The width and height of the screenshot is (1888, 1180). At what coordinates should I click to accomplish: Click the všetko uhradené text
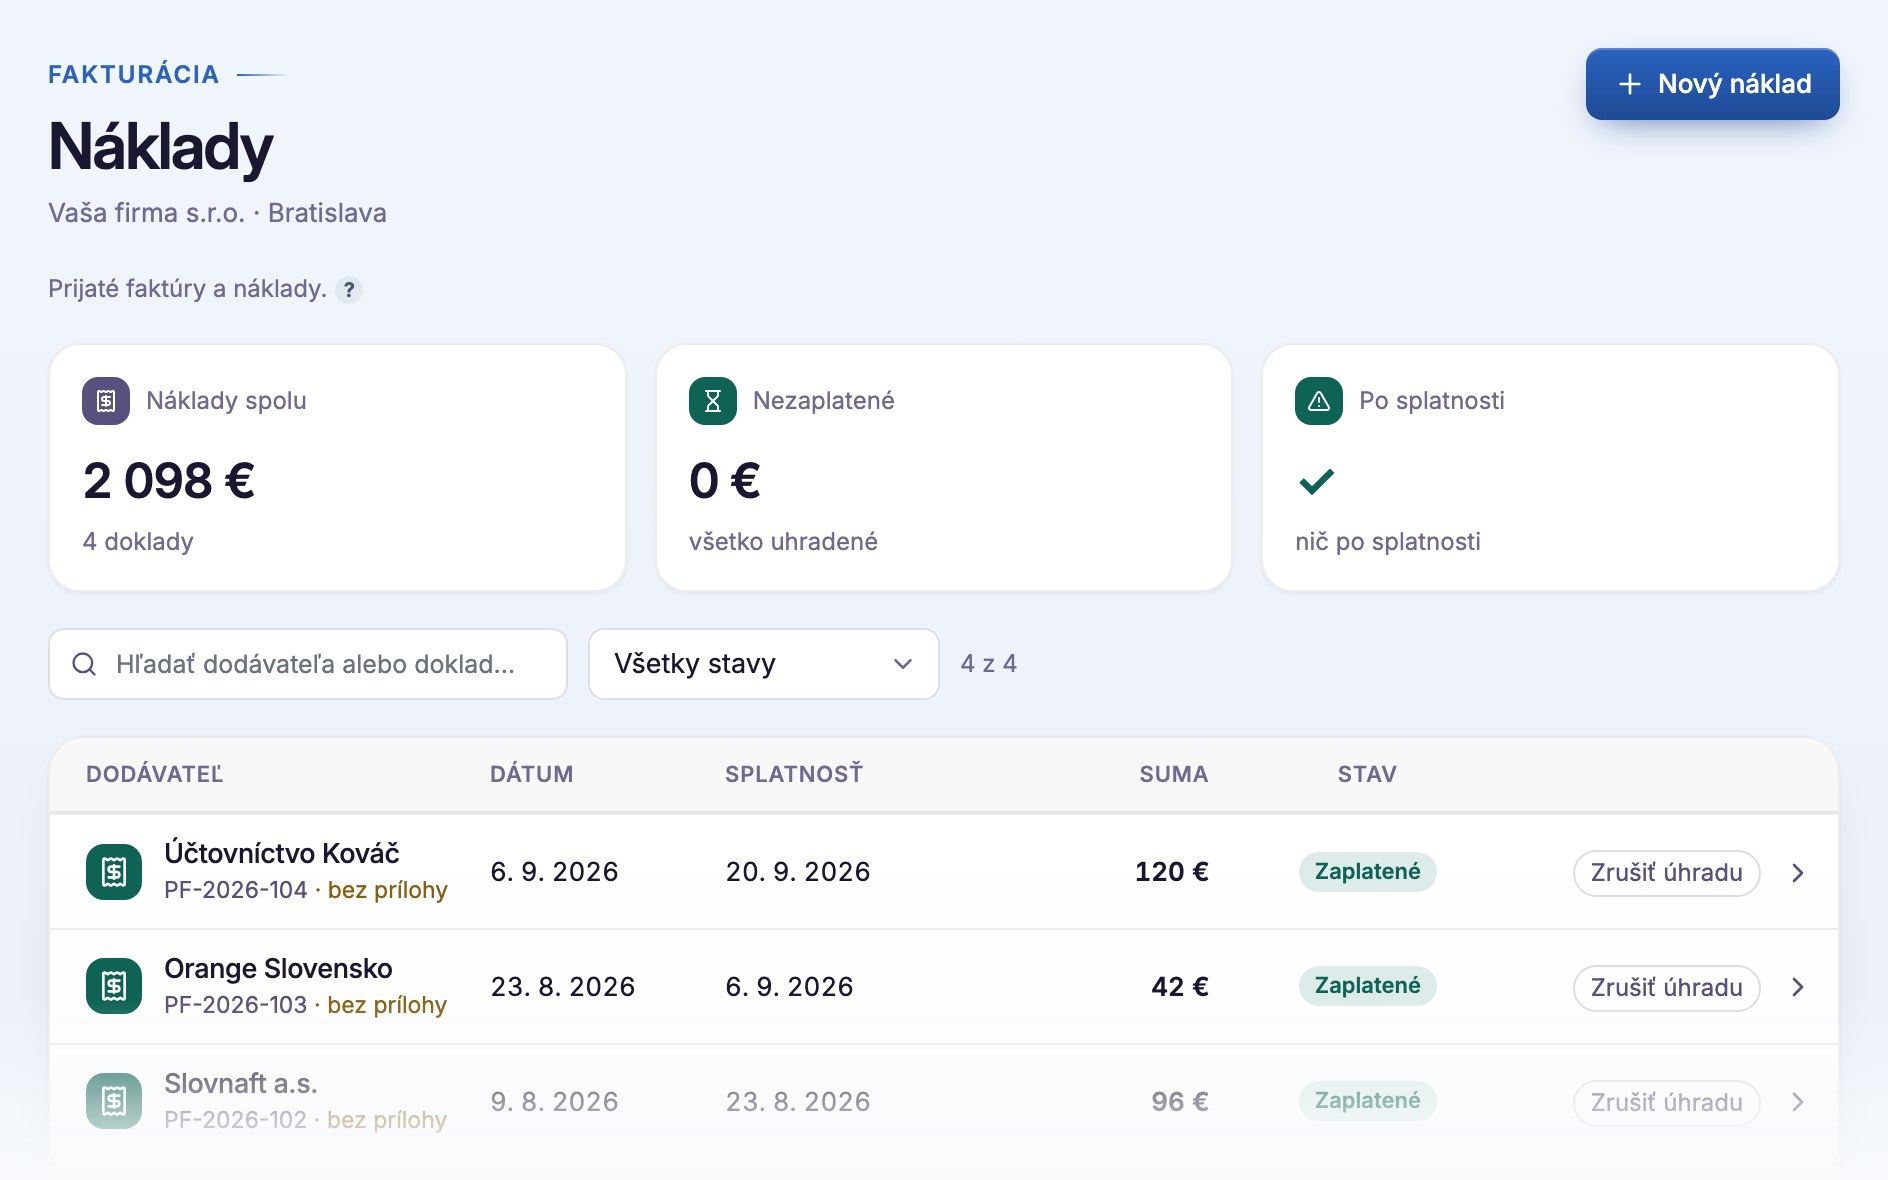[783, 542]
